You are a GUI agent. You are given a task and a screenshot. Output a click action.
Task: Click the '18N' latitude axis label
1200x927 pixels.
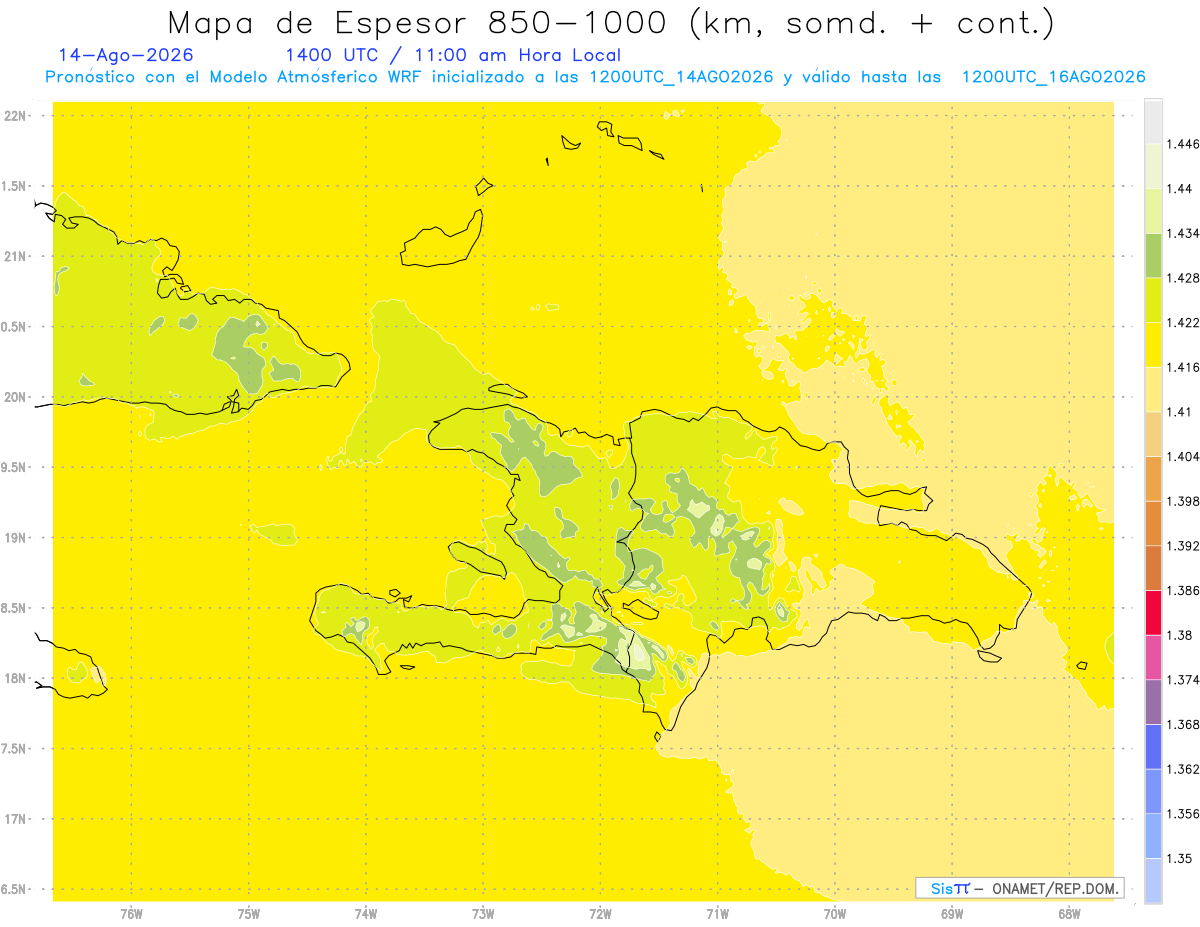click(x=17, y=679)
